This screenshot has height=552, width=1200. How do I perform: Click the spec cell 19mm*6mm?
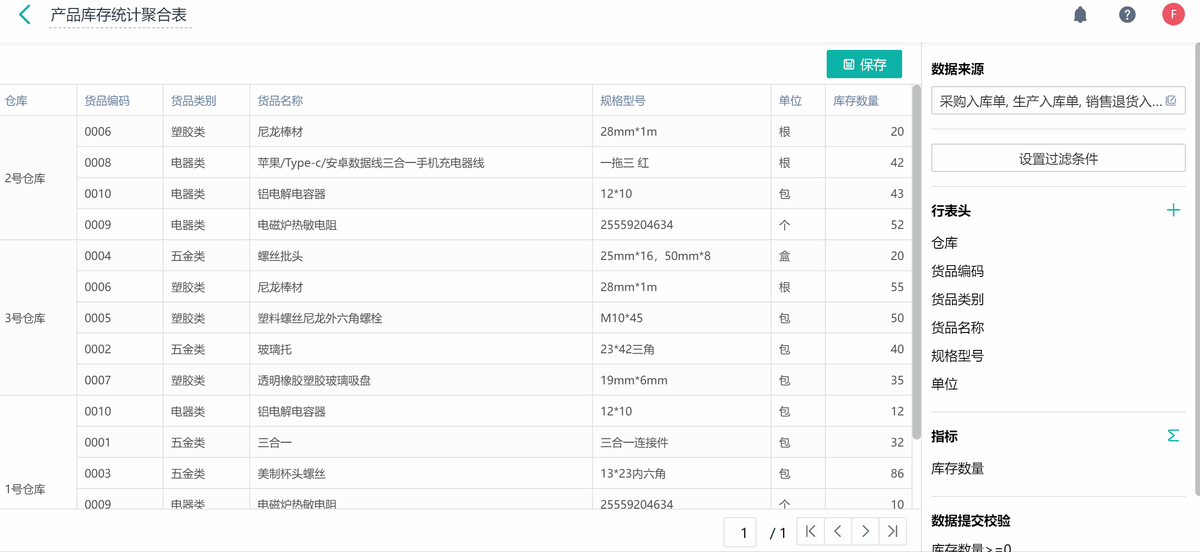682,380
